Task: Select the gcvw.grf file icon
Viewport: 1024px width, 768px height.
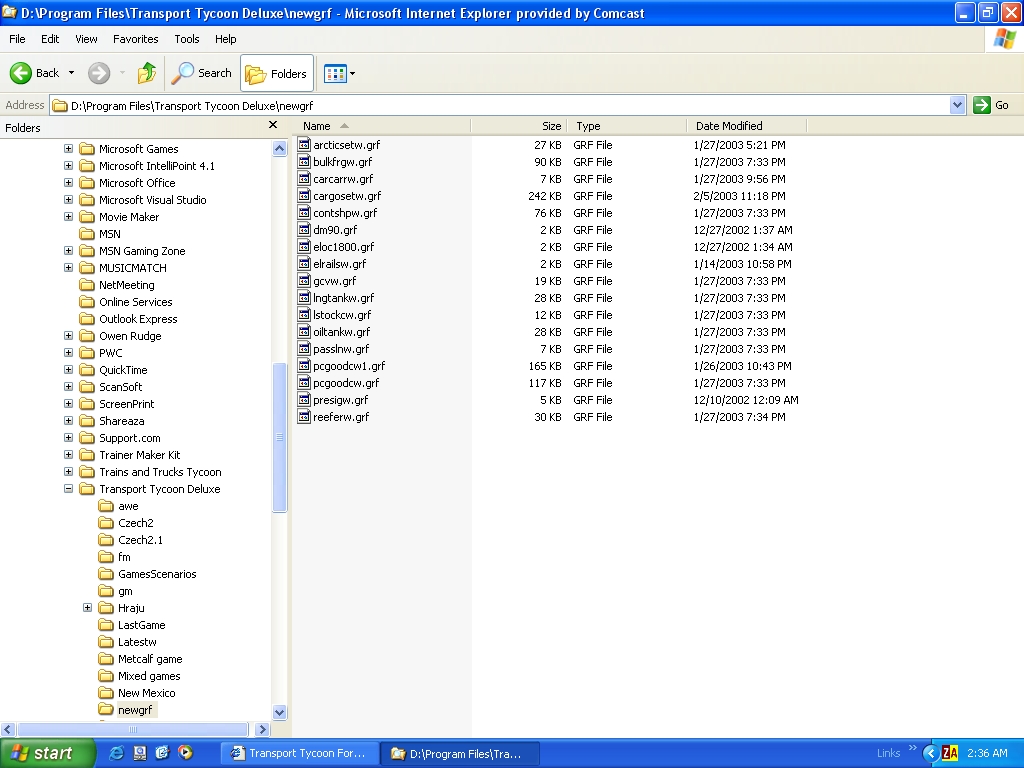Action: [x=304, y=280]
